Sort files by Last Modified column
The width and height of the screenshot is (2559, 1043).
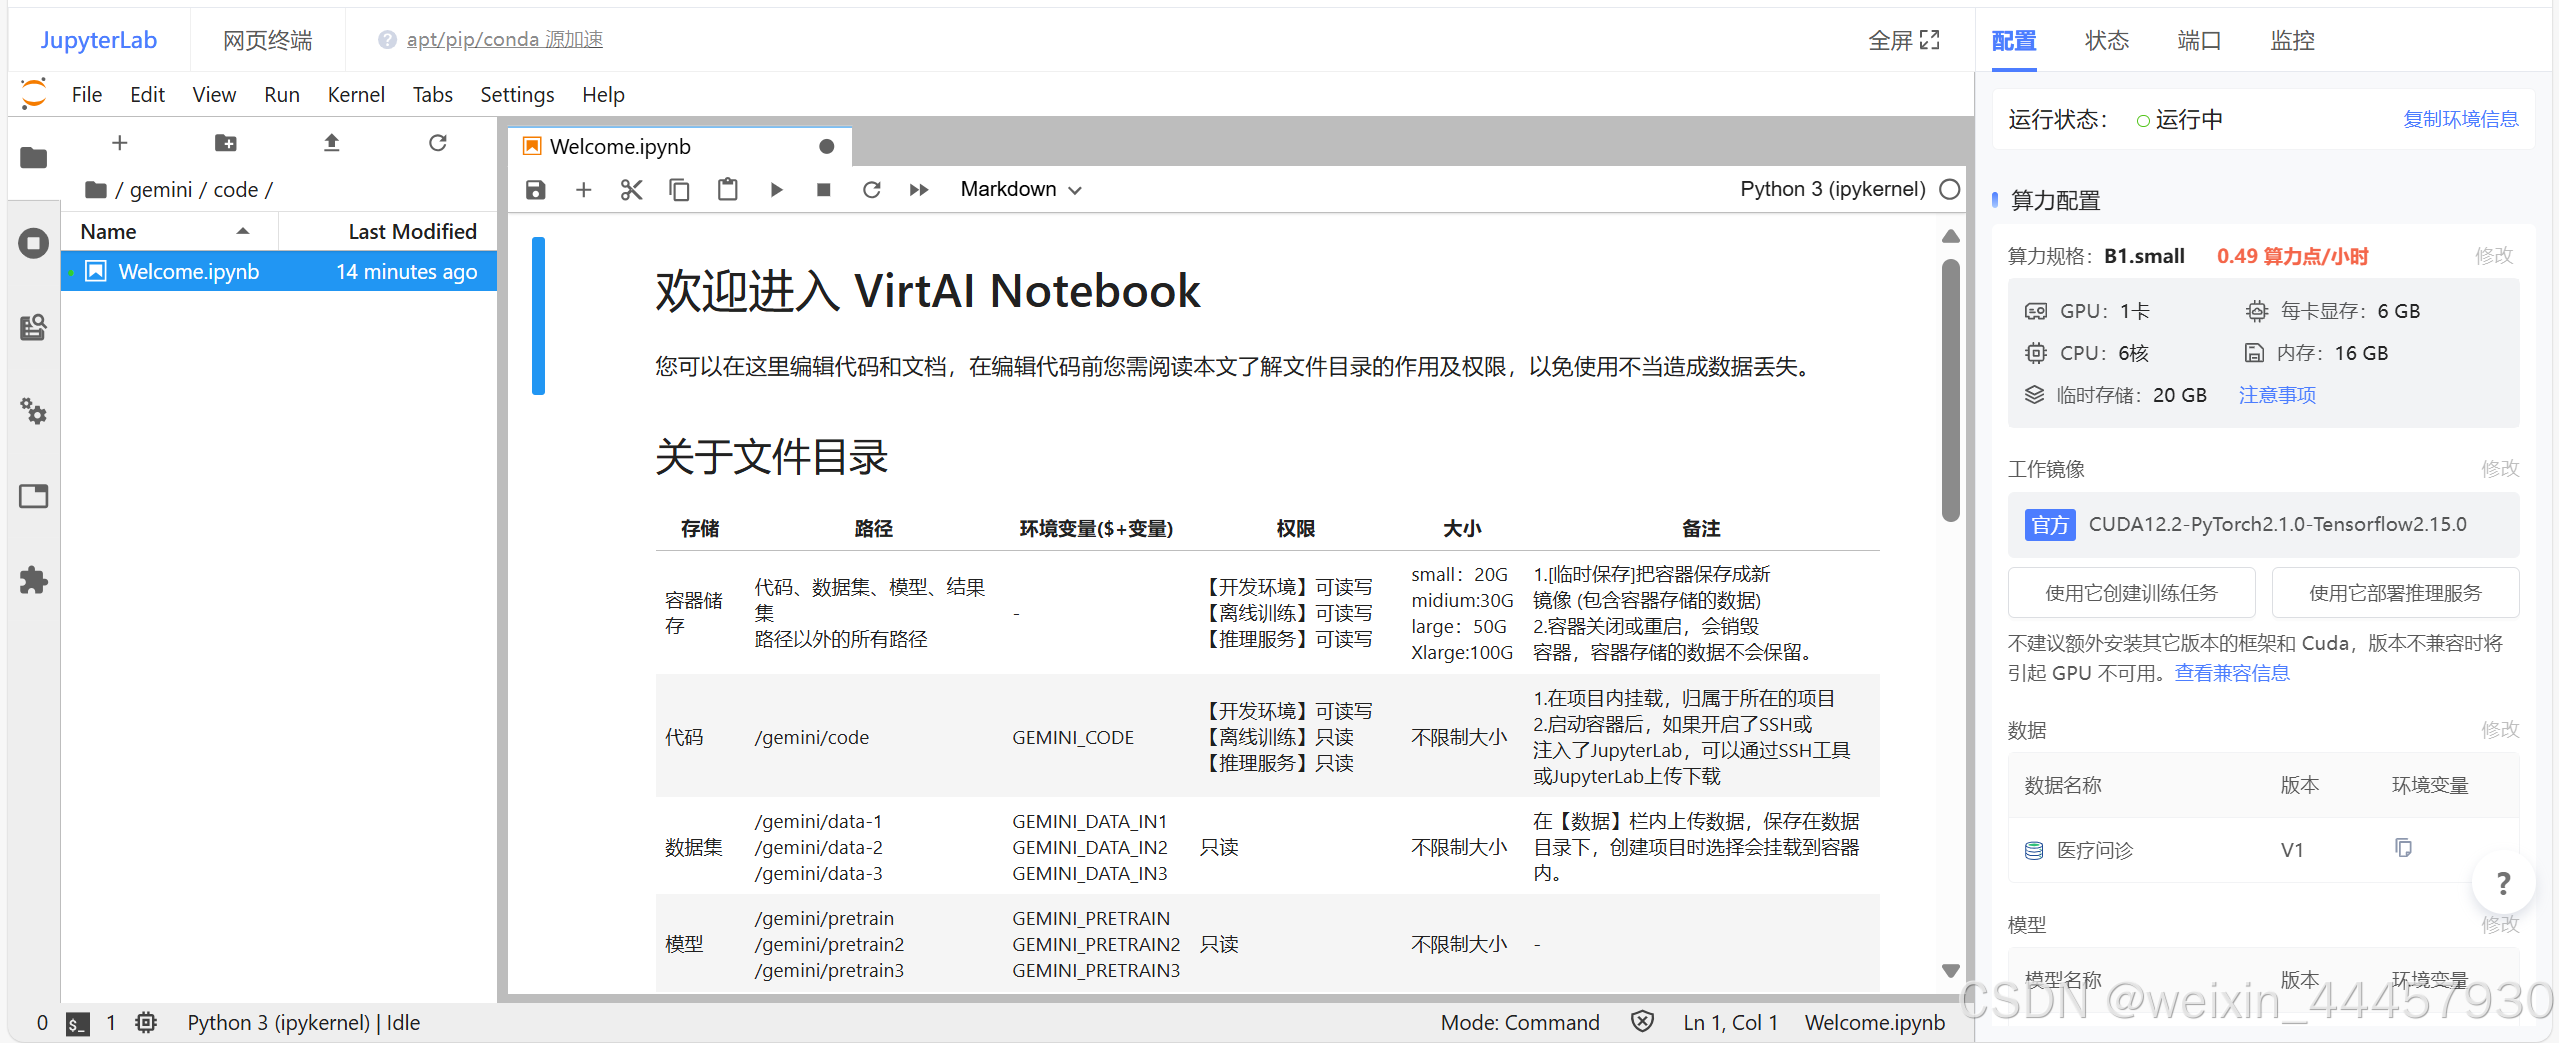[x=388, y=231]
